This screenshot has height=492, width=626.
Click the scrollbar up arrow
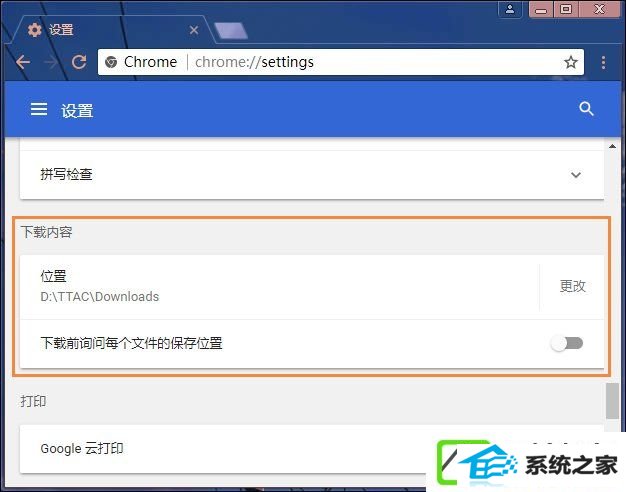(x=612, y=147)
